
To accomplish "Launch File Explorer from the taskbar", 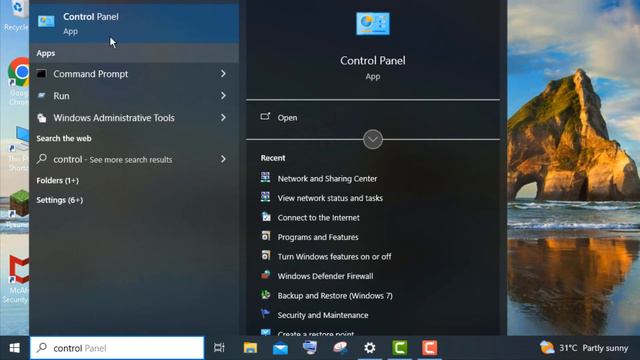I will [250, 348].
